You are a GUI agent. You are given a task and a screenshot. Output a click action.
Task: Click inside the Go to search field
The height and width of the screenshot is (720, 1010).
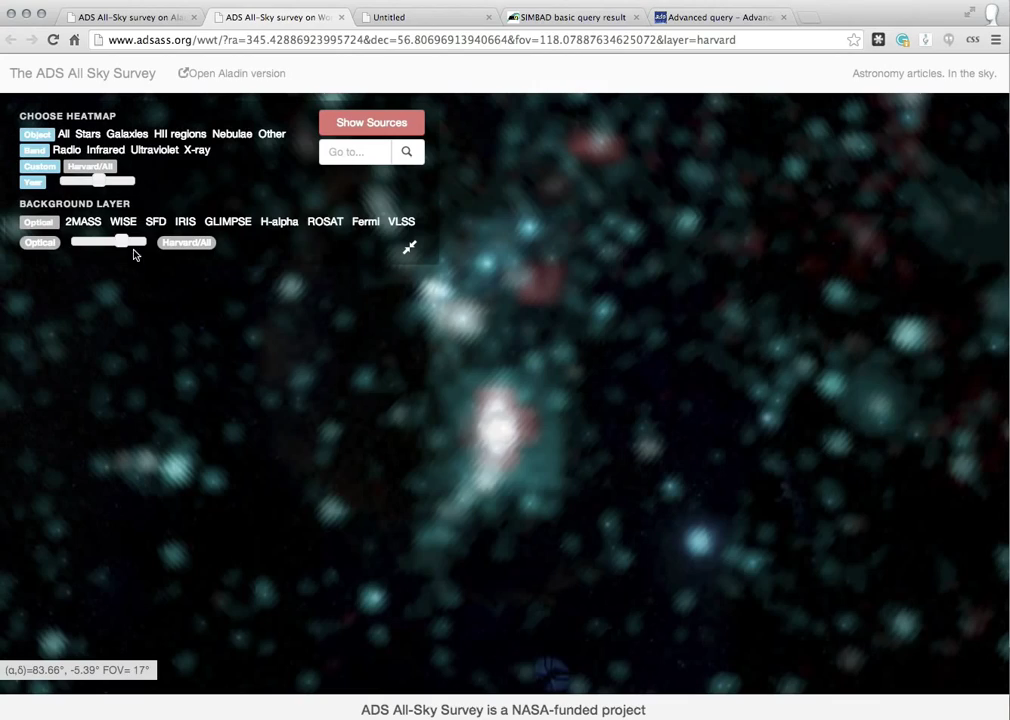tap(355, 152)
